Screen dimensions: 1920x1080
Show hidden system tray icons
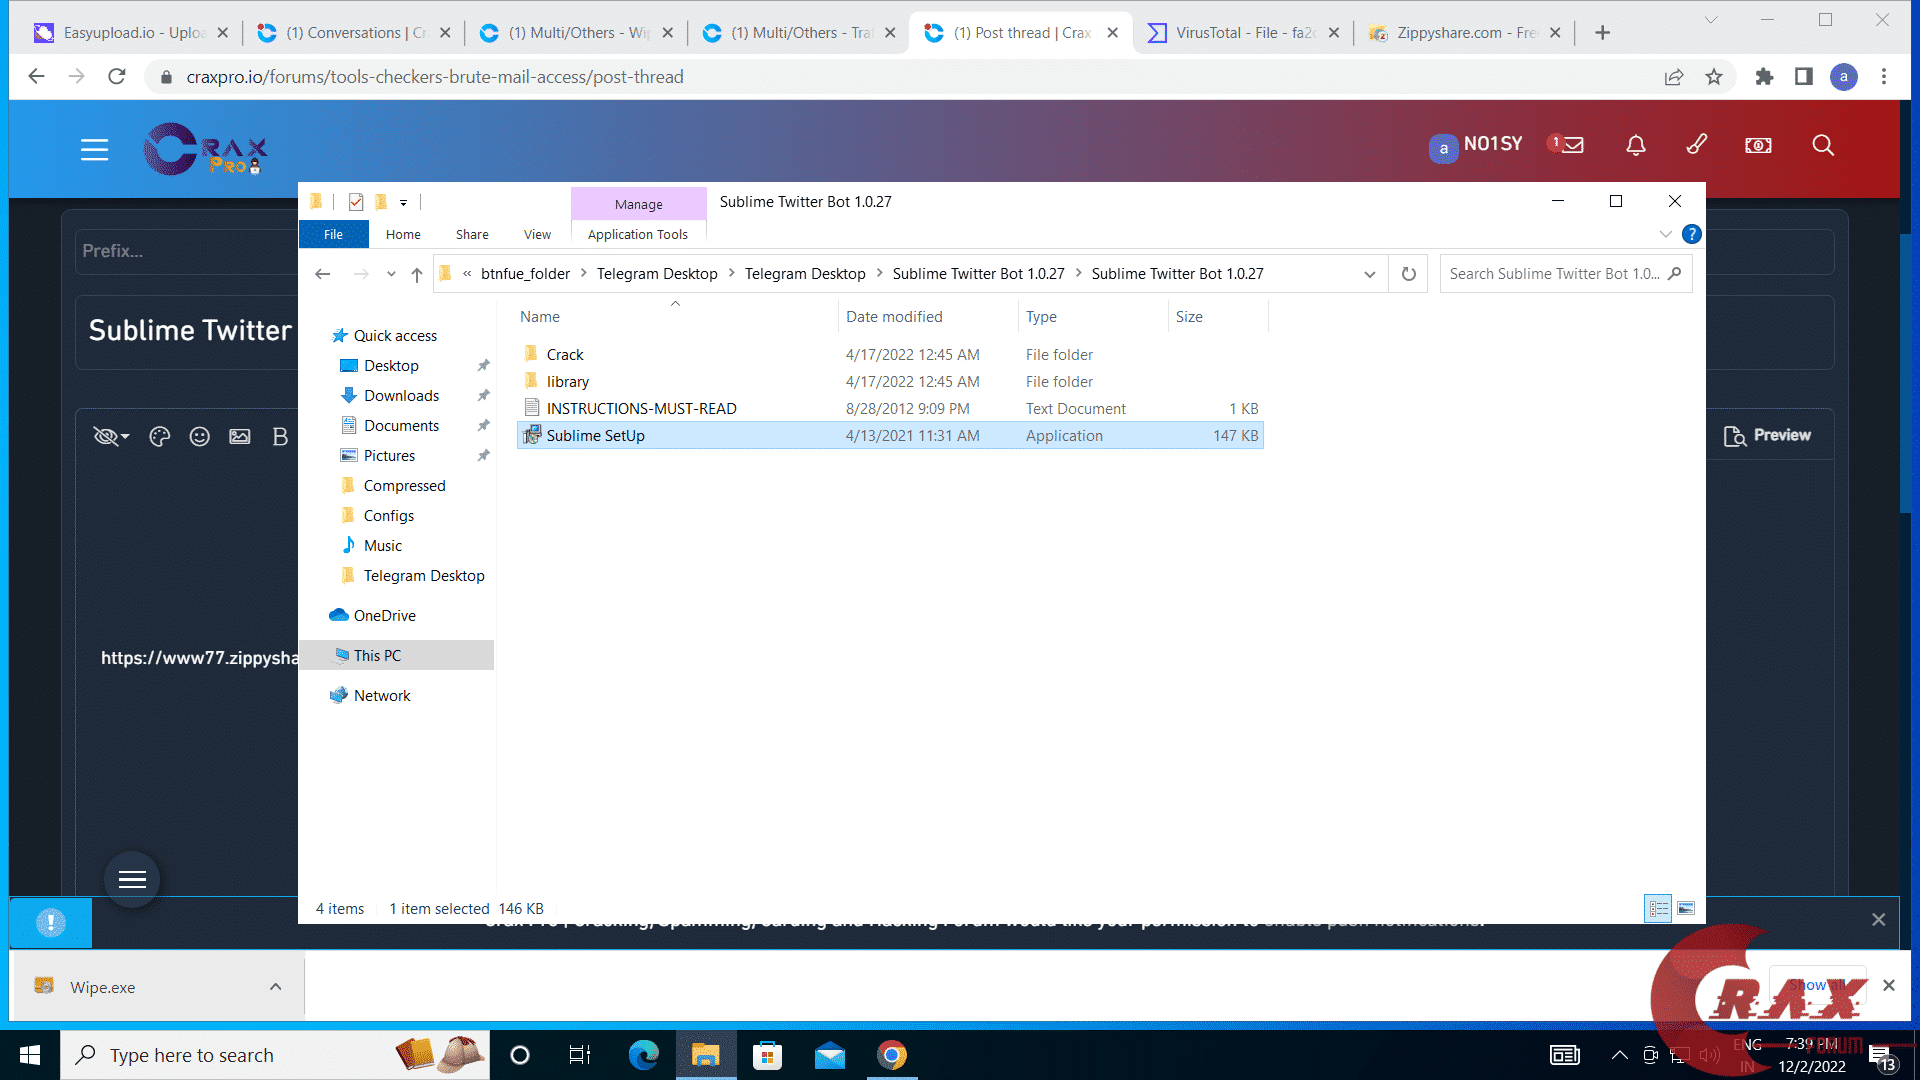point(1619,1055)
